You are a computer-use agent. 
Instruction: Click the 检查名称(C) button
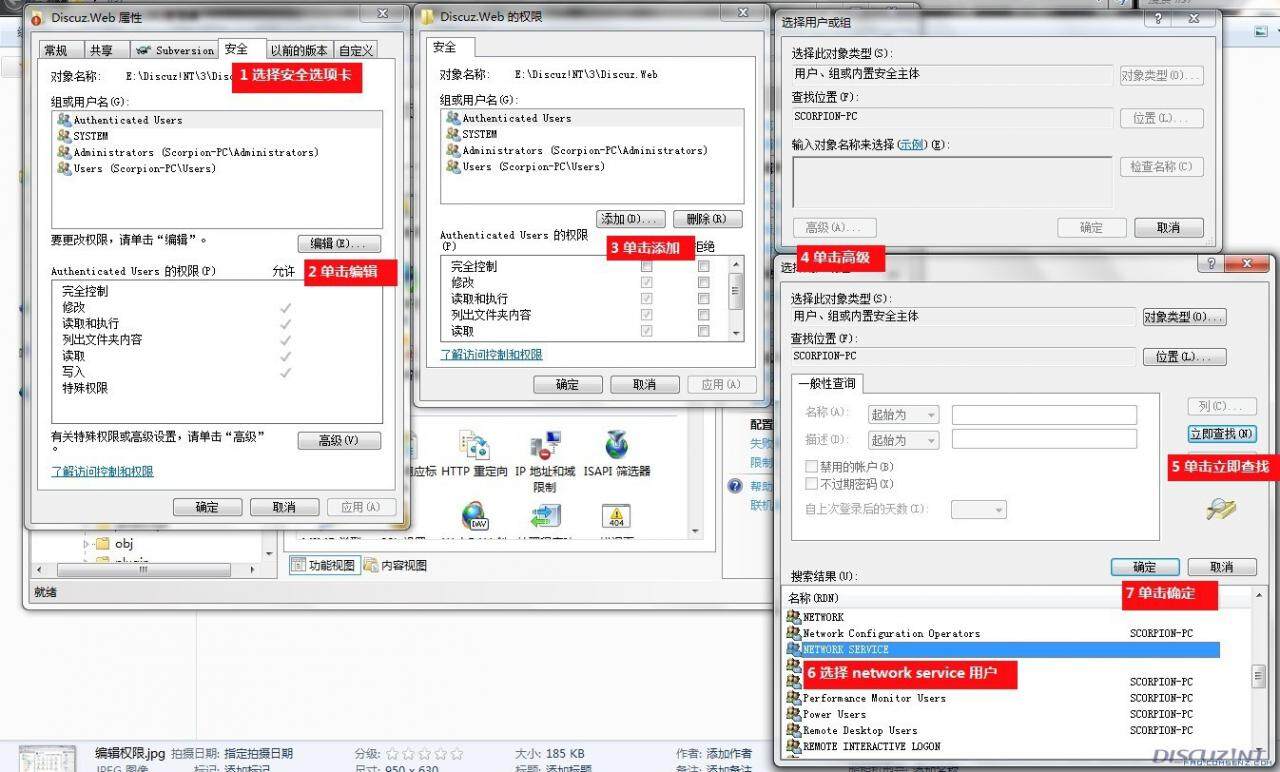point(1161,167)
